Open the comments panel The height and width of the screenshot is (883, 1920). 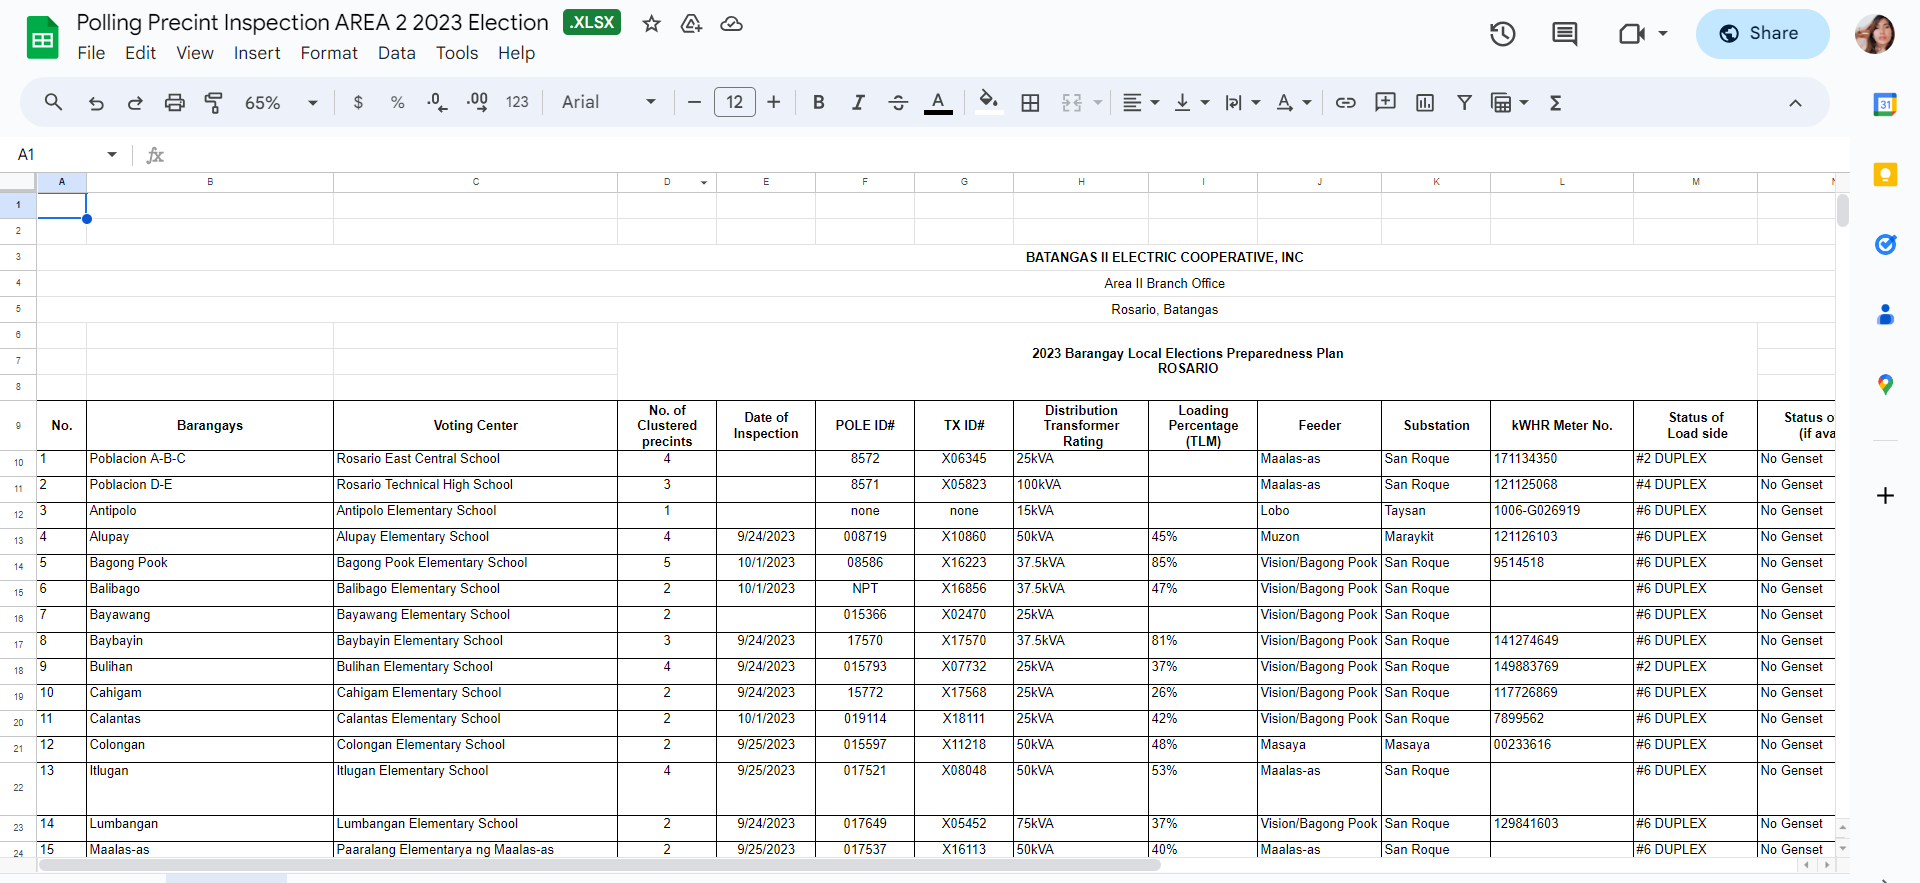click(x=1564, y=34)
